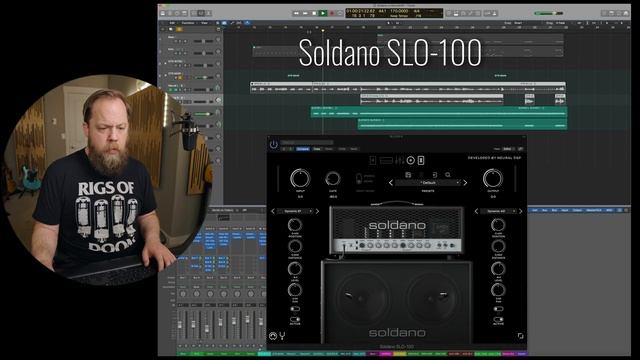Screen dimensions: 640x360
Task: Open the Edit menu in tracks area
Action: point(172,23)
